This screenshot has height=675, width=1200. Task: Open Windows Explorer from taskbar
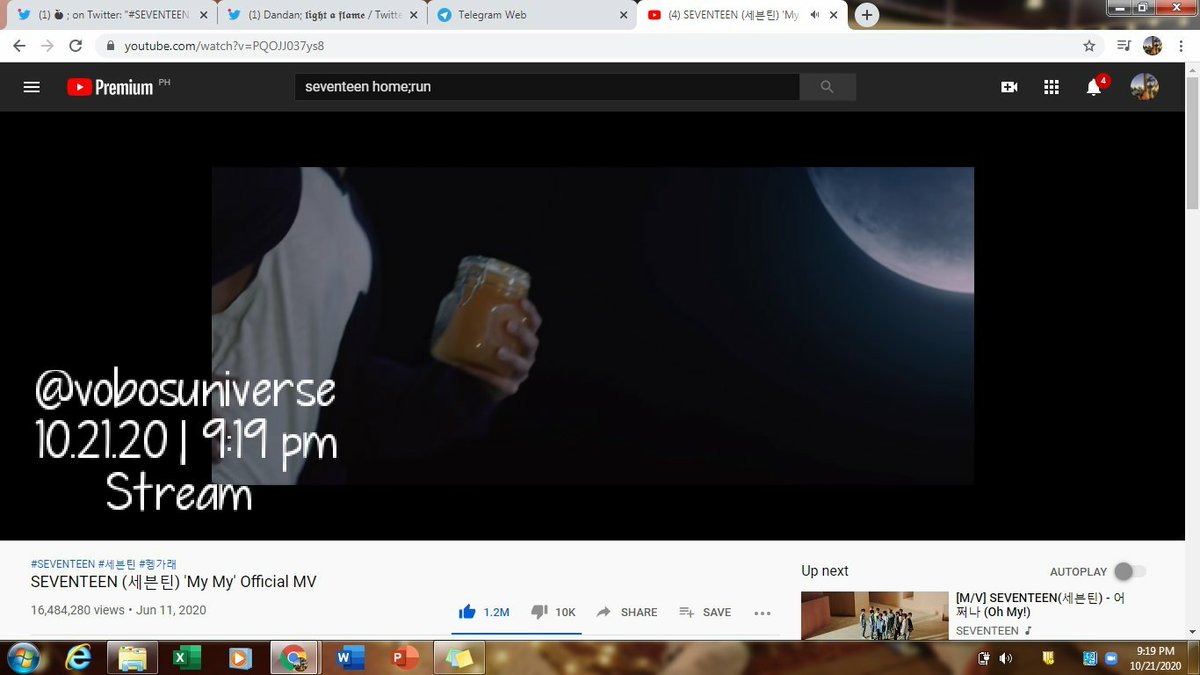click(132, 658)
